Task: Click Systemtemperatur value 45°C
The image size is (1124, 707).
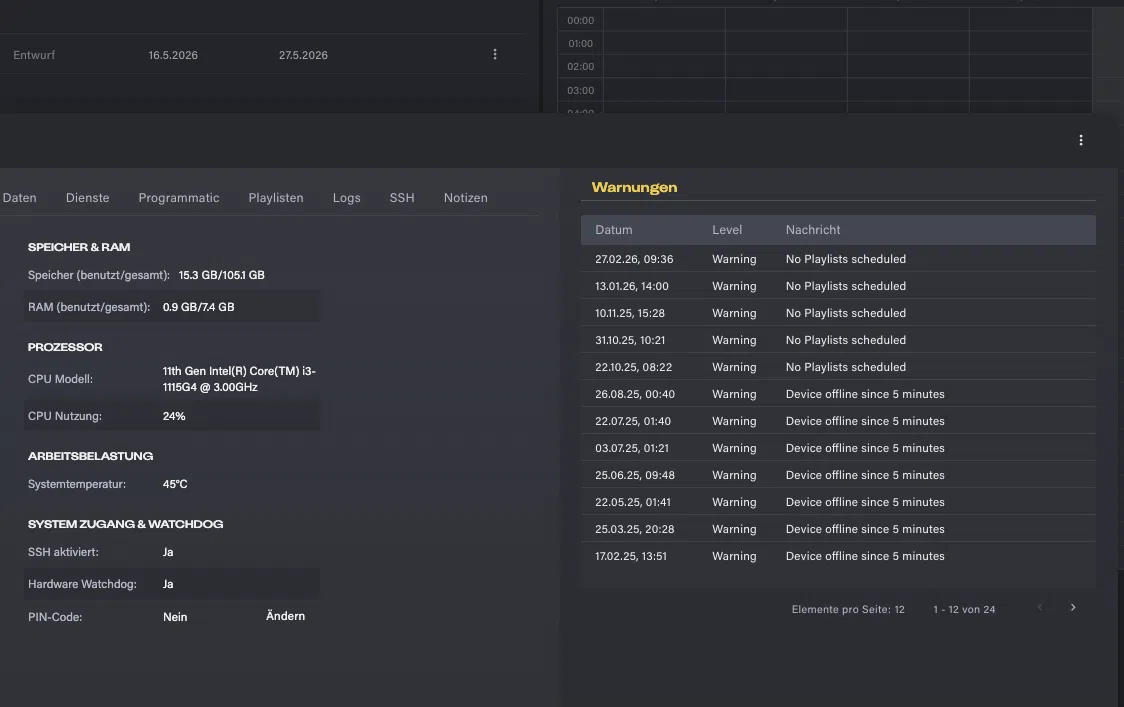Action: [x=175, y=484]
